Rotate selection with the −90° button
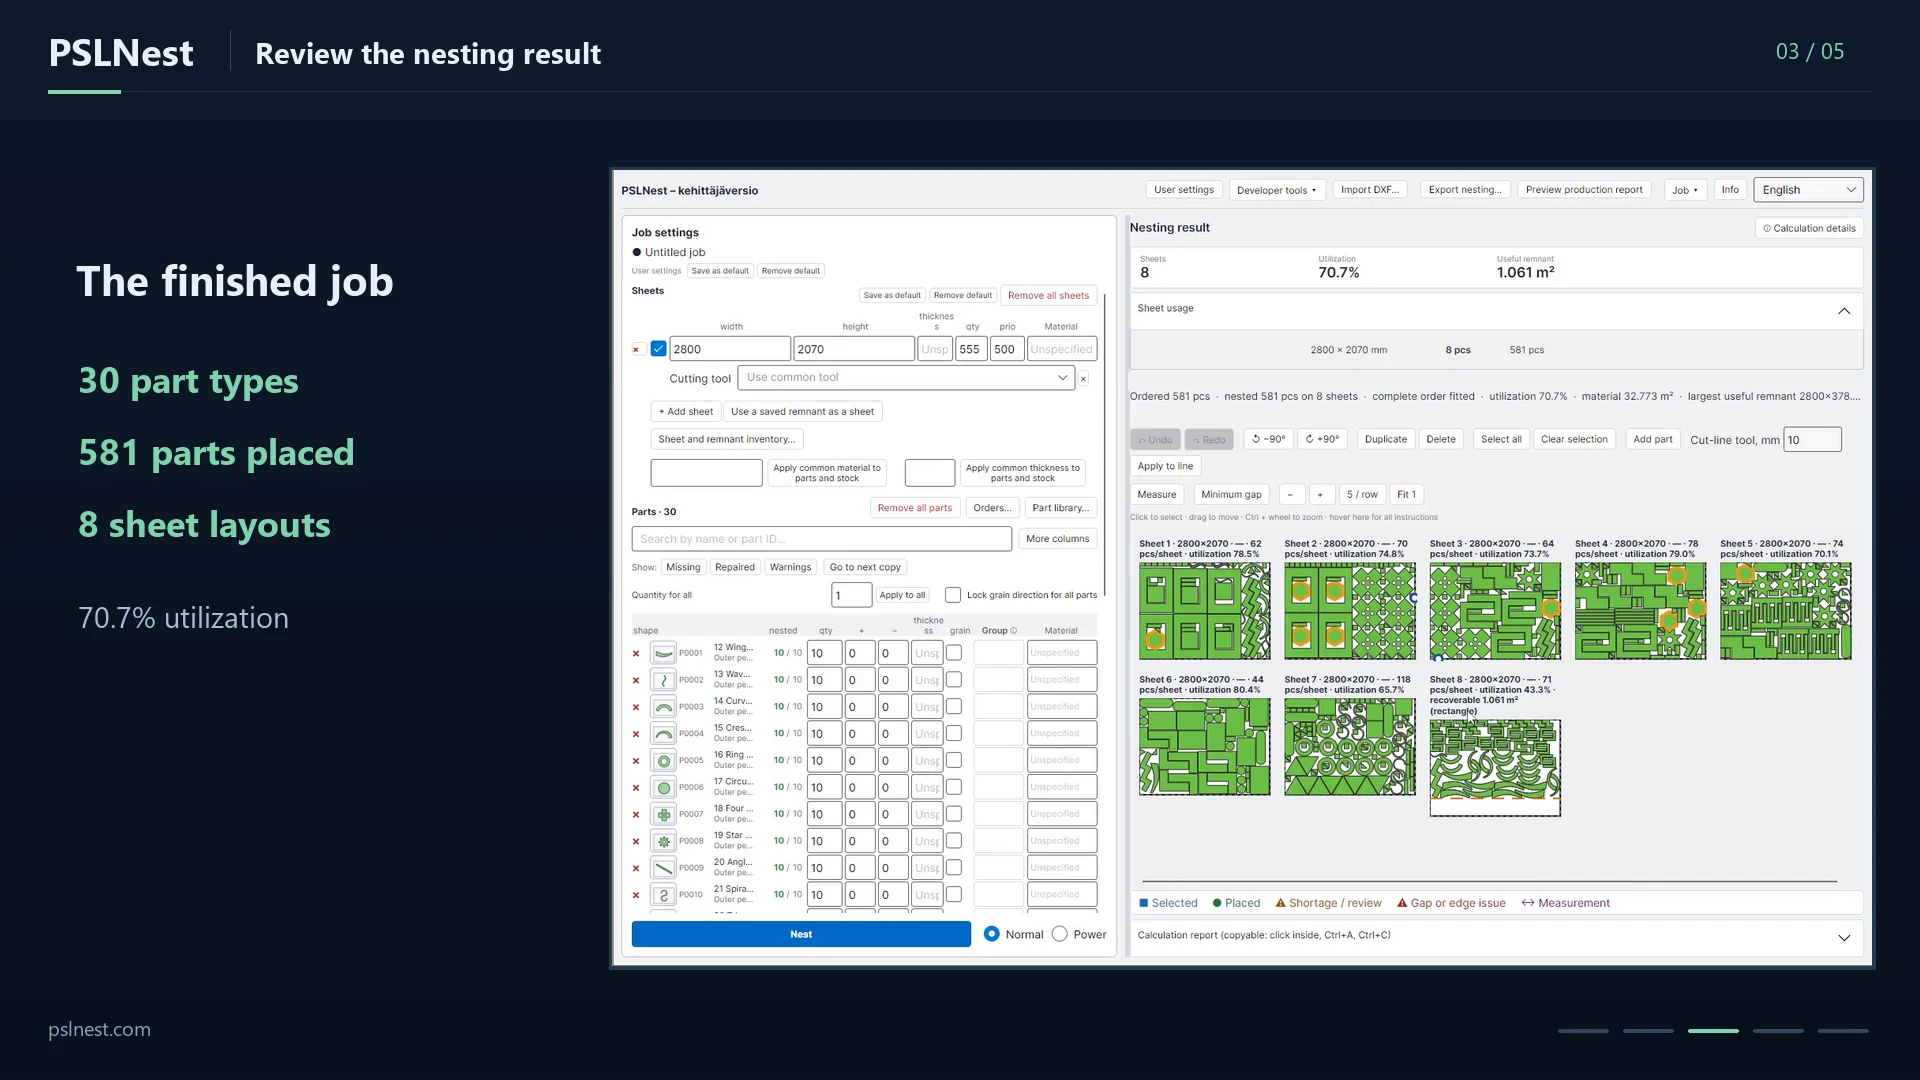This screenshot has height=1080, width=1920. click(x=1268, y=439)
